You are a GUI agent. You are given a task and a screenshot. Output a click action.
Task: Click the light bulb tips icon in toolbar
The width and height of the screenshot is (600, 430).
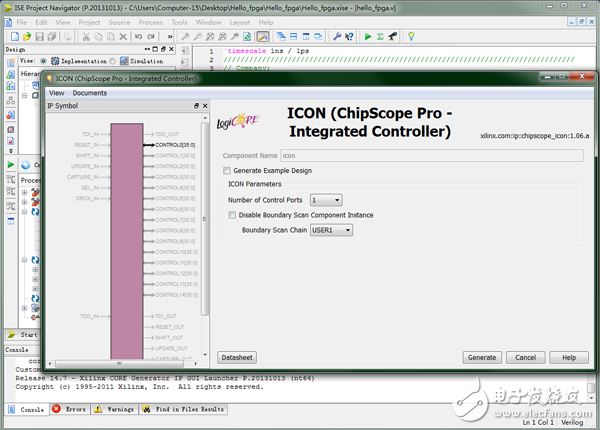click(x=410, y=36)
